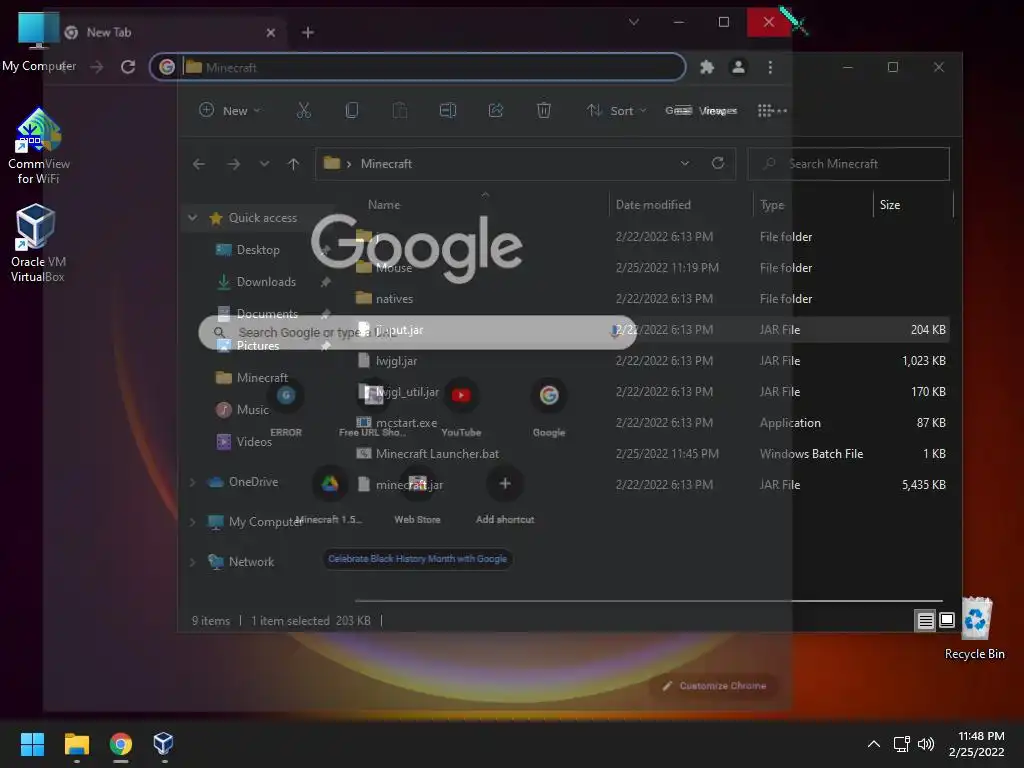This screenshot has height=768, width=1024.
Task: Open Videos in the navigation pane
Action: coord(254,441)
